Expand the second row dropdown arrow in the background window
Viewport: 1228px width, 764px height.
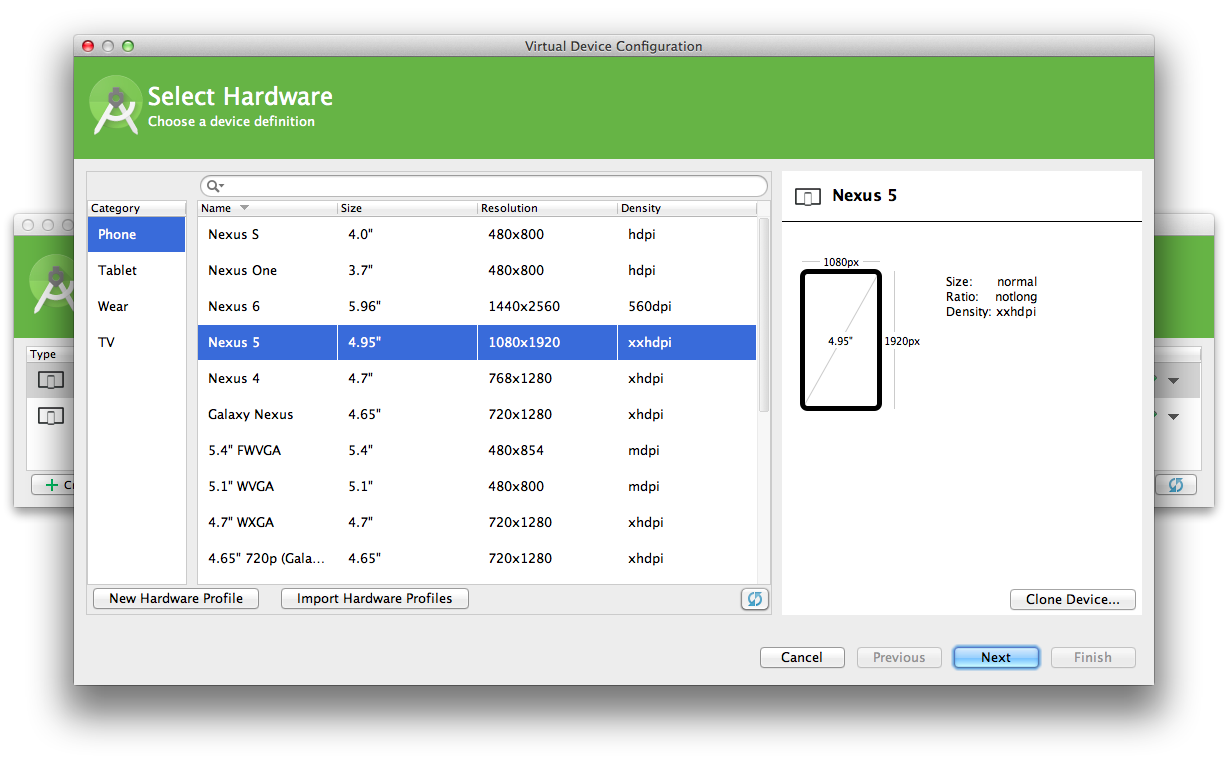point(1173,417)
